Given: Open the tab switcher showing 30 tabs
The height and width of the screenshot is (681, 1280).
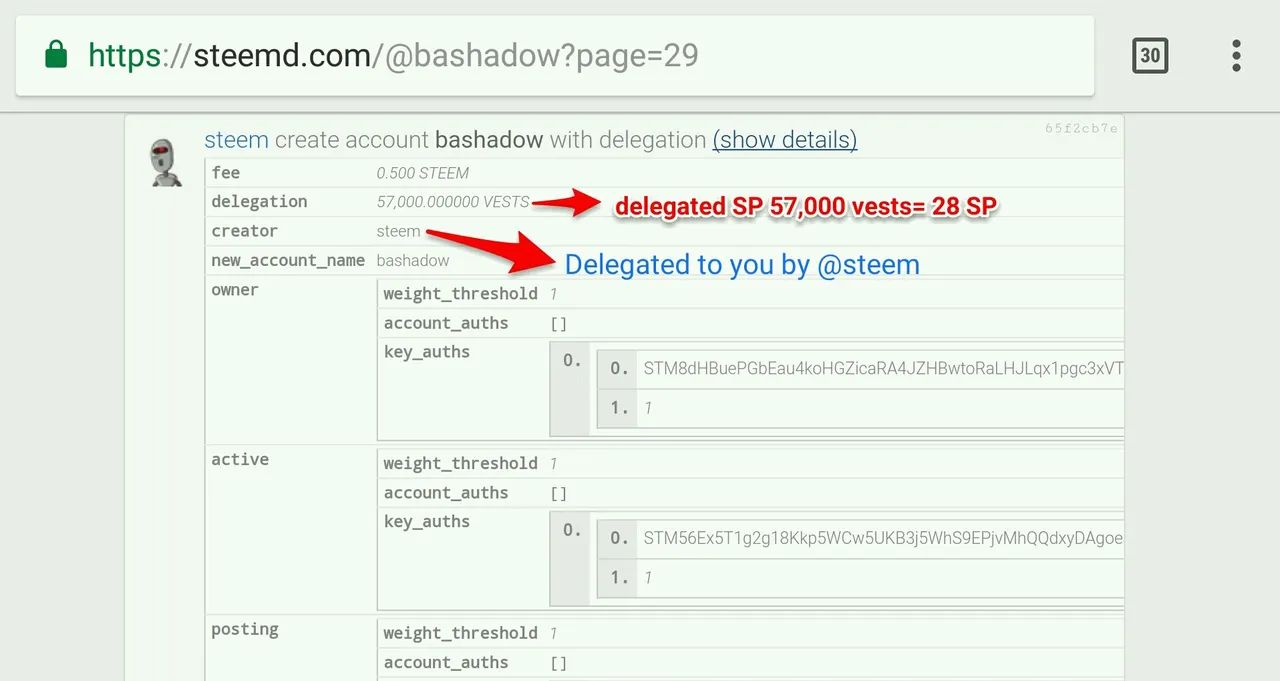Looking at the screenshot, I should (x=1150, y=55).
